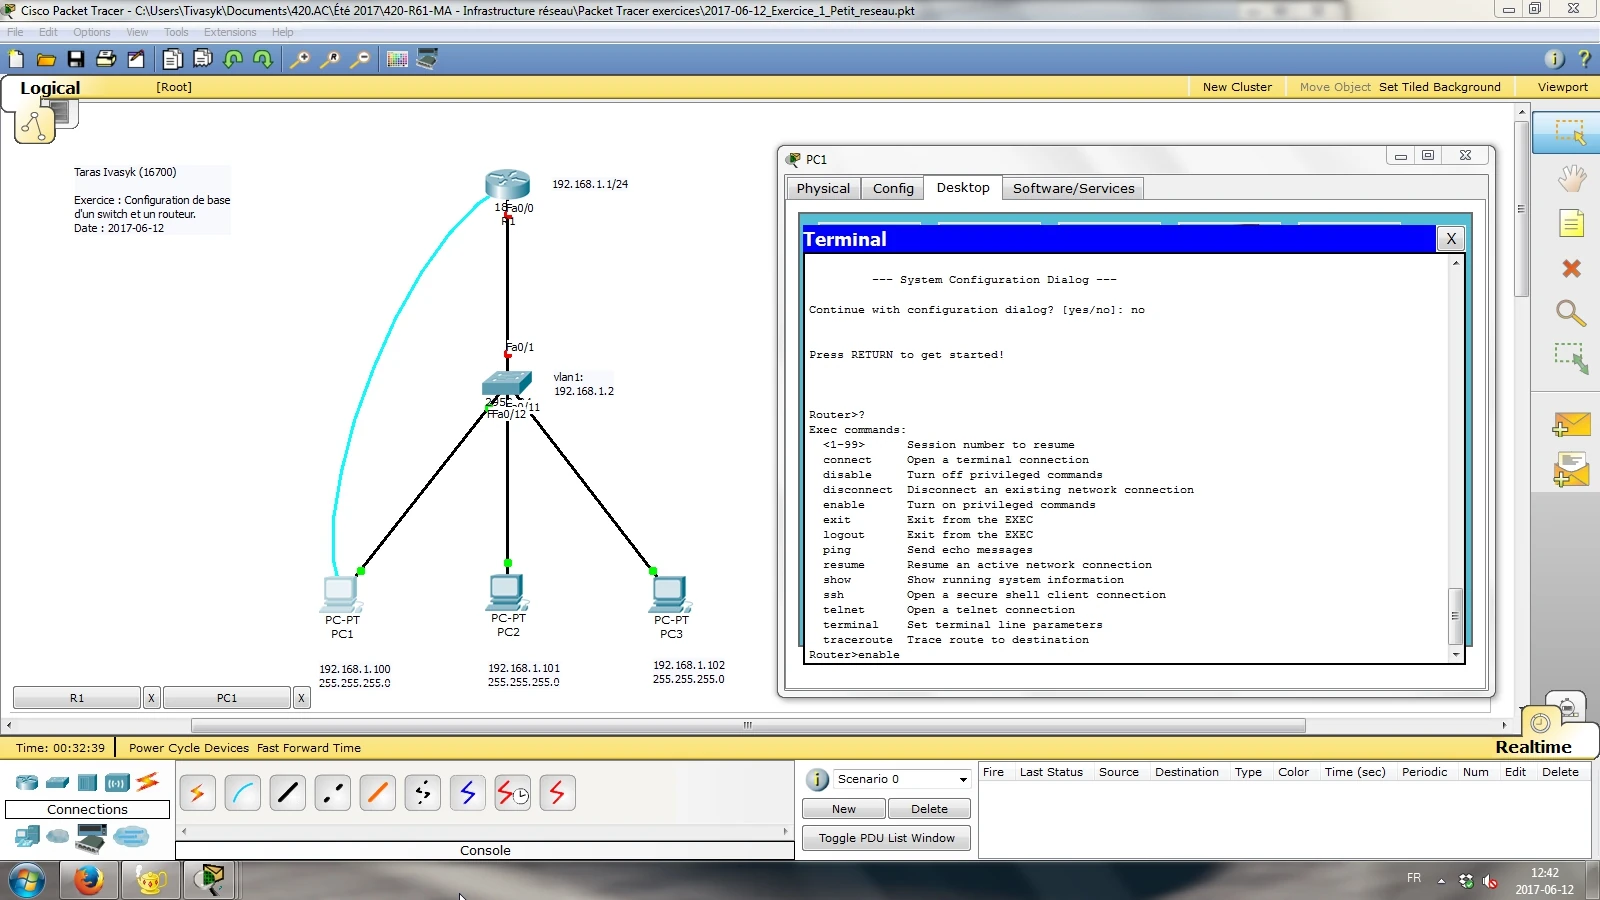Image resolution: width=1600 pixels, height=900 pixels.
Task: Open the File menu
Action: [x=15, y=32]
